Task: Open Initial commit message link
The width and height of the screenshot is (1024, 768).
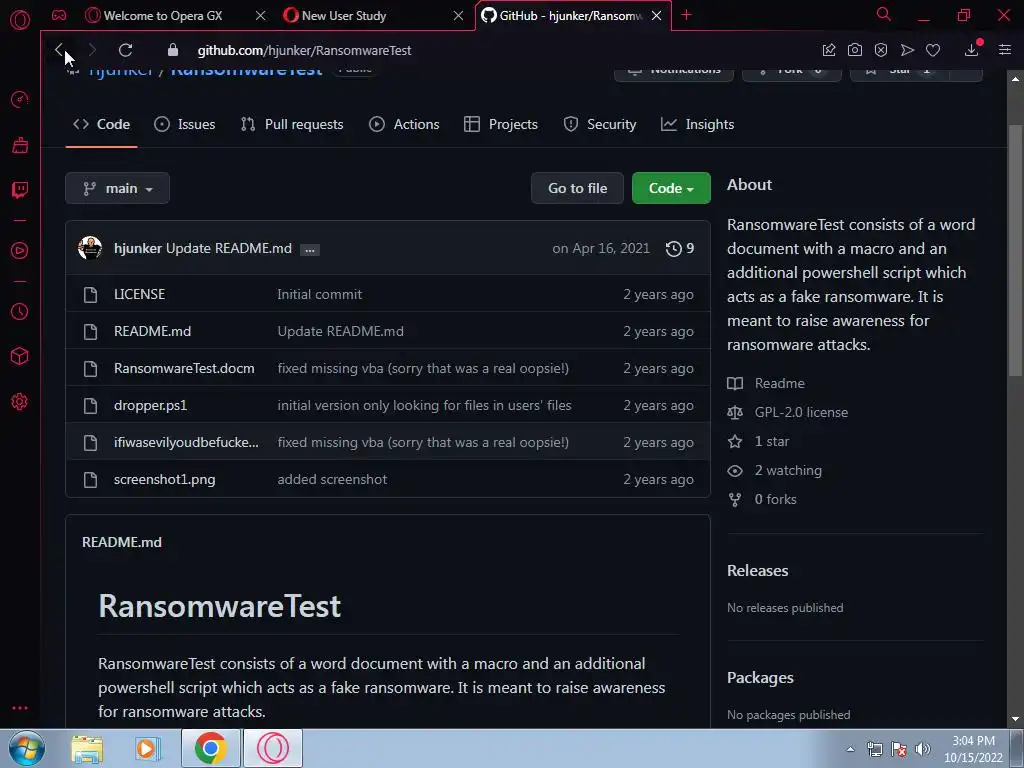Action: pyautogui.click(x=319, y=294)
